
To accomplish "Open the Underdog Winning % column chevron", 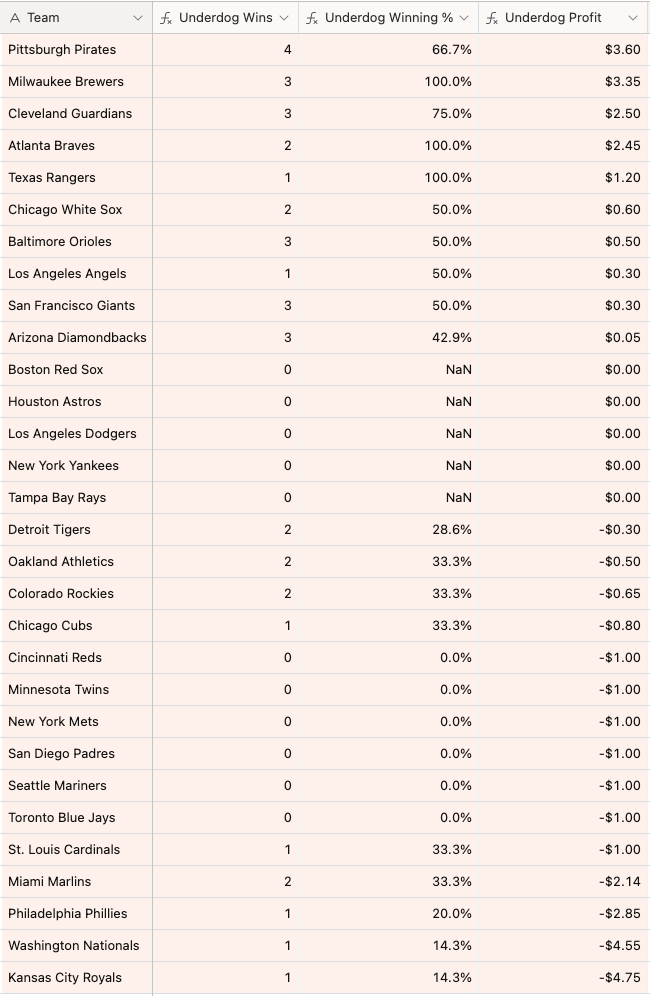I will (x=464, y=18).
